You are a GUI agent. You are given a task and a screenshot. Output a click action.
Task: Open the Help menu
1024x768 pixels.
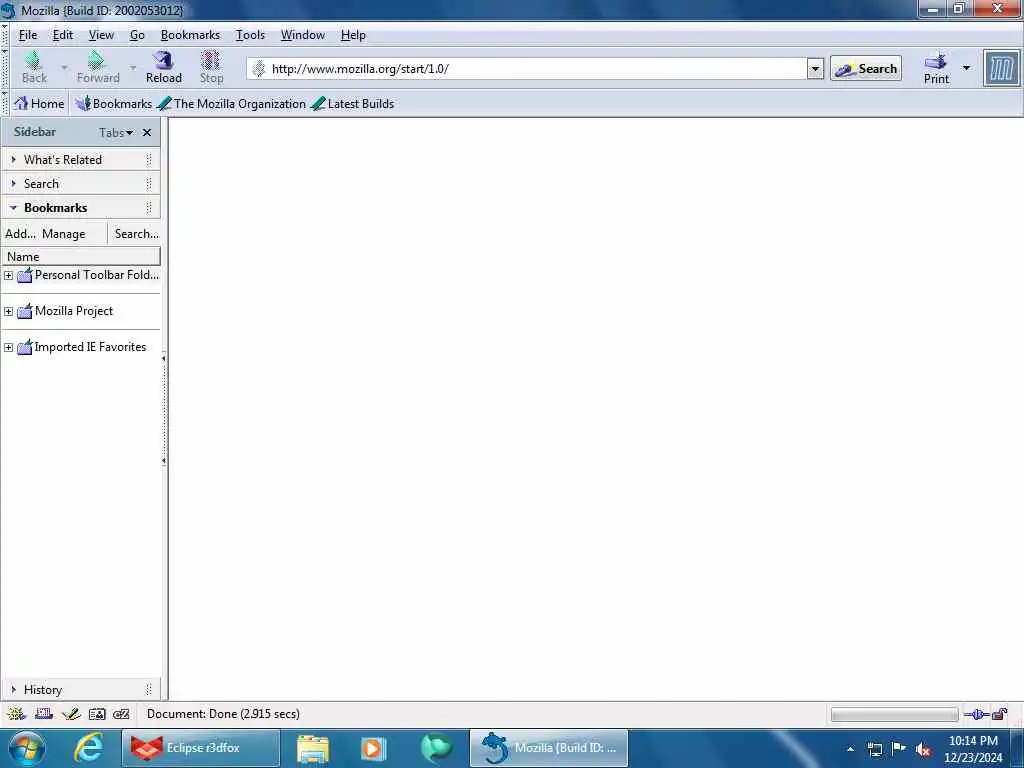(353, 35)
